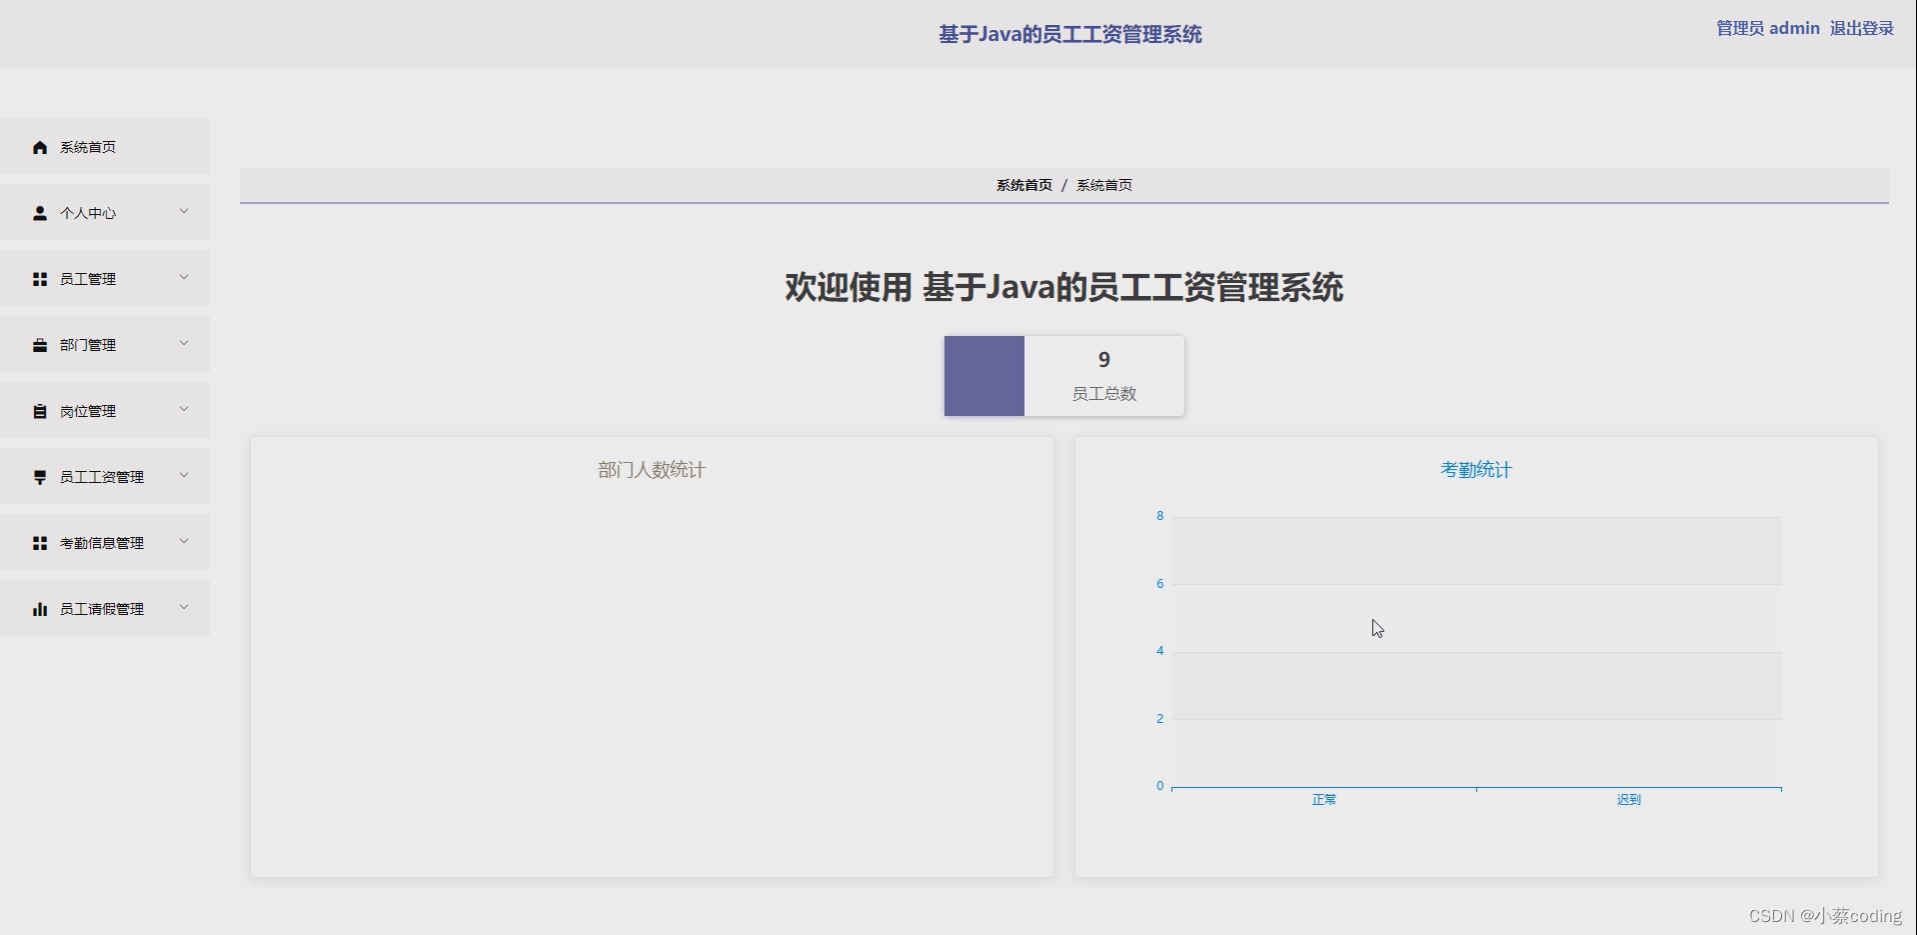Open the 系统首页 sidebar menu item
This screenshot has height=935, width=1917.
tap(105, 146)
